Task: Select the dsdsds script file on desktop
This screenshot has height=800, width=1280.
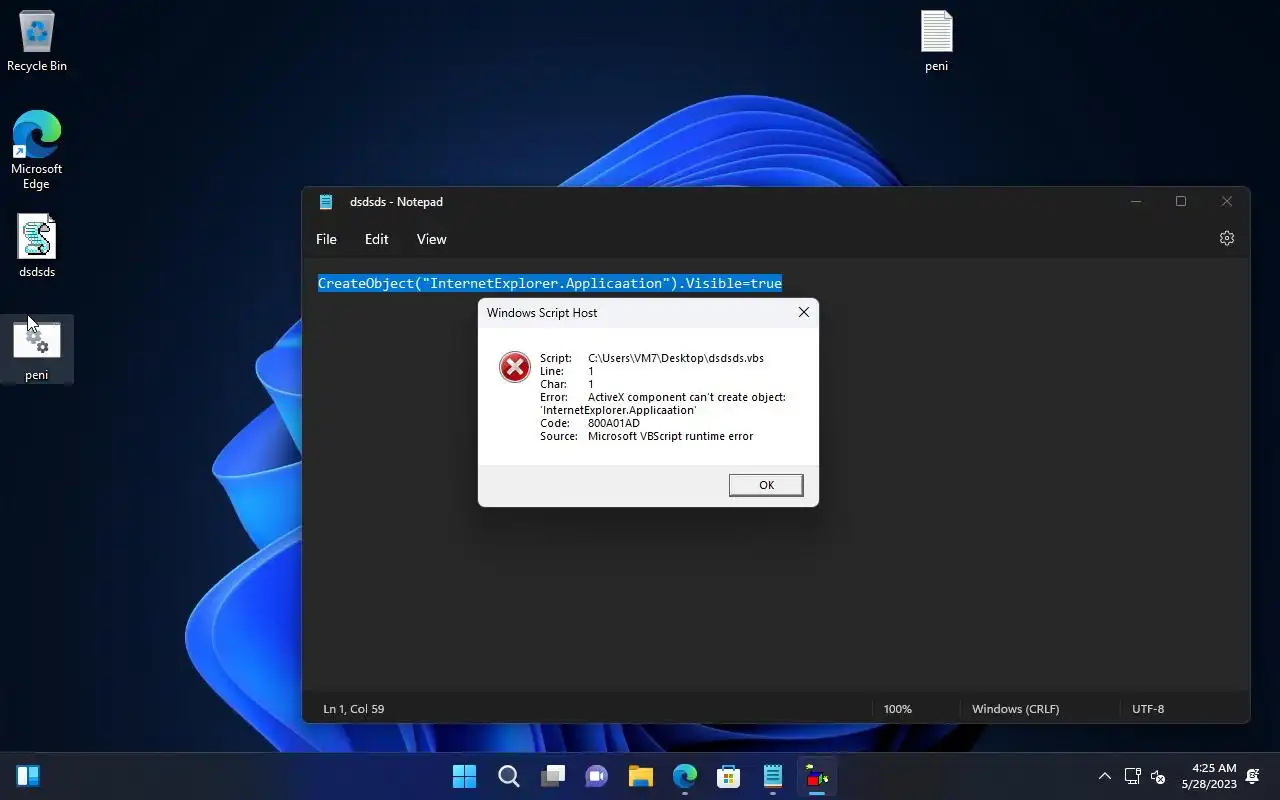Action: [37, 247]
